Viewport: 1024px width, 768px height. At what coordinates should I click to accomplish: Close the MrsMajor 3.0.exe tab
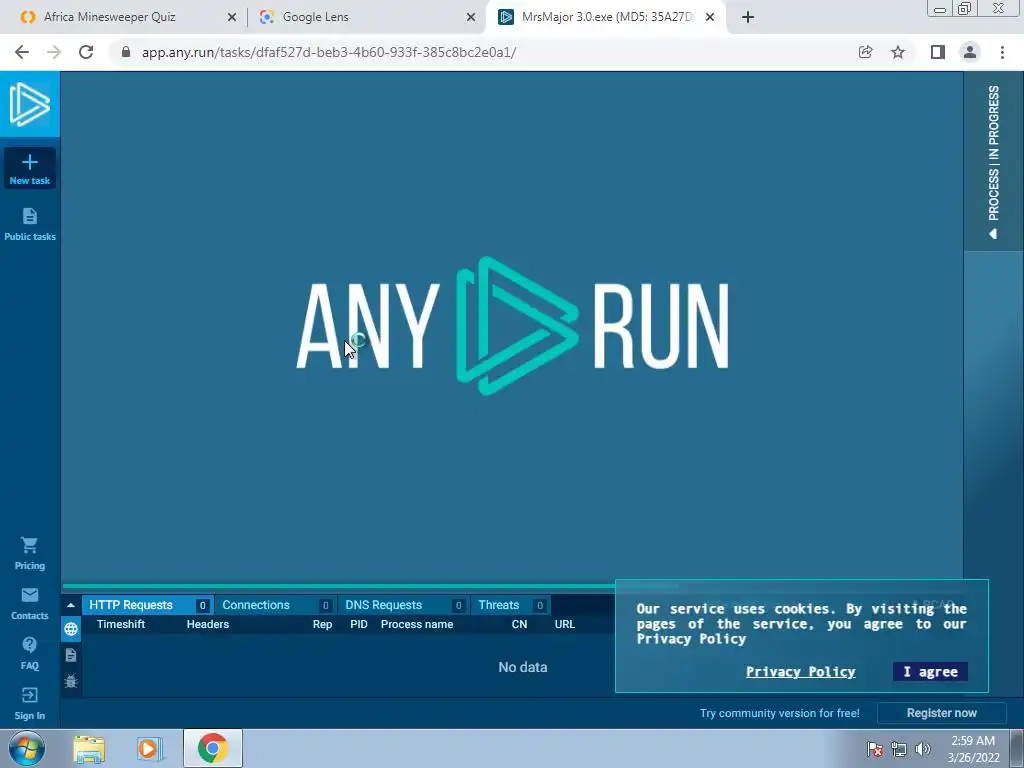(x=710, y=17)
